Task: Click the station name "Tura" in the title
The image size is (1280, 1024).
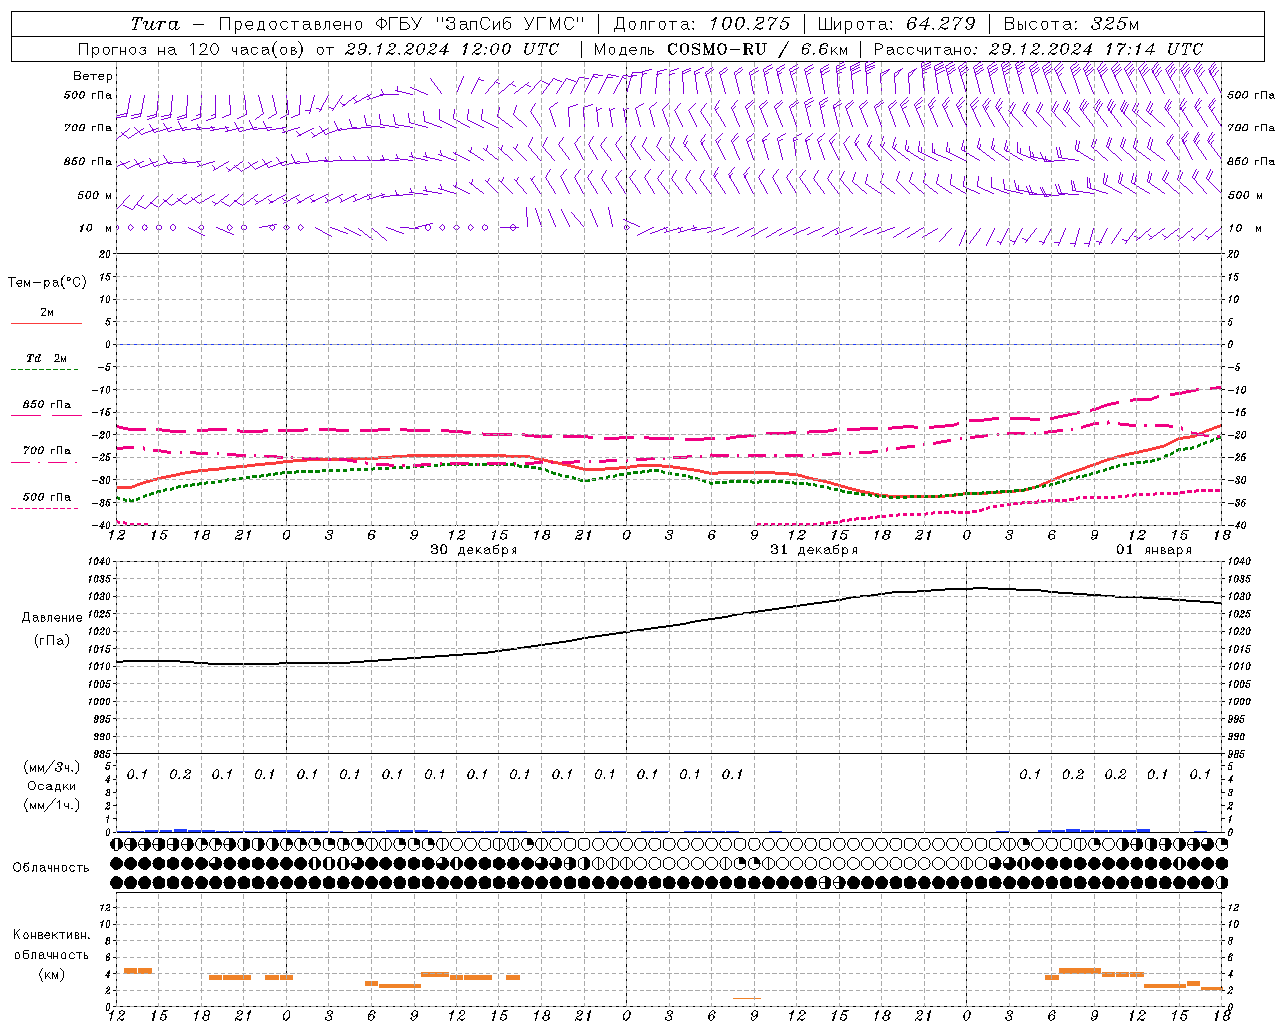Action: (155, 24)
